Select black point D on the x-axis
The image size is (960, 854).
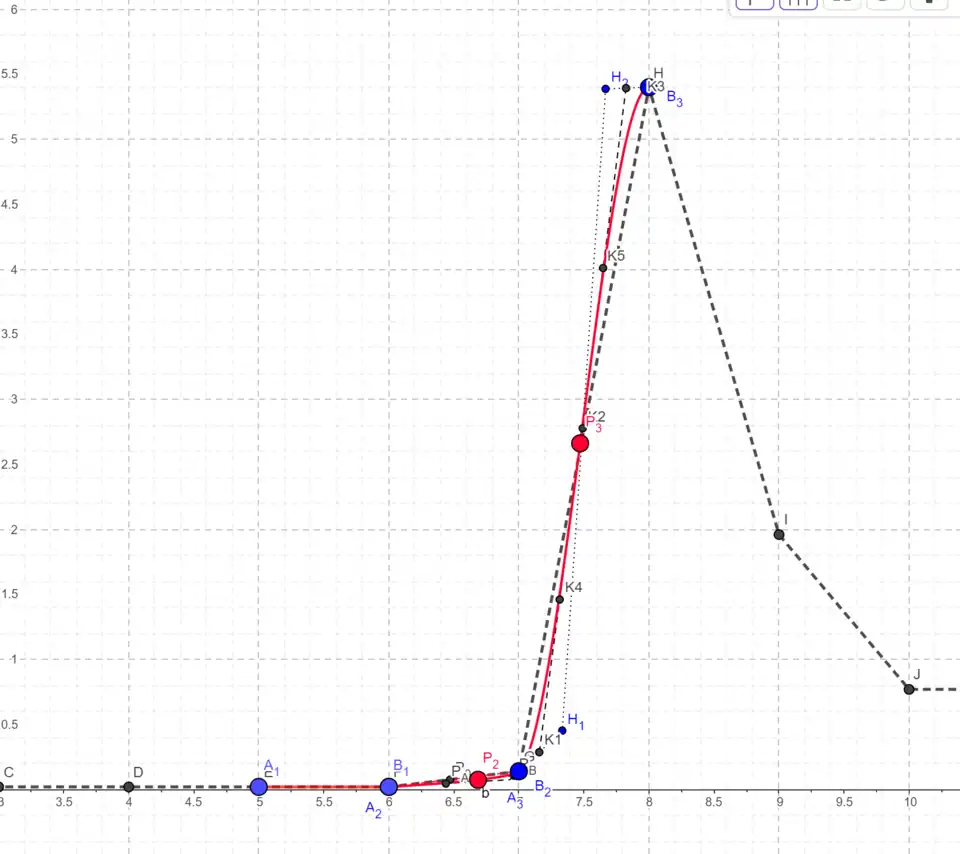[129, 787]
